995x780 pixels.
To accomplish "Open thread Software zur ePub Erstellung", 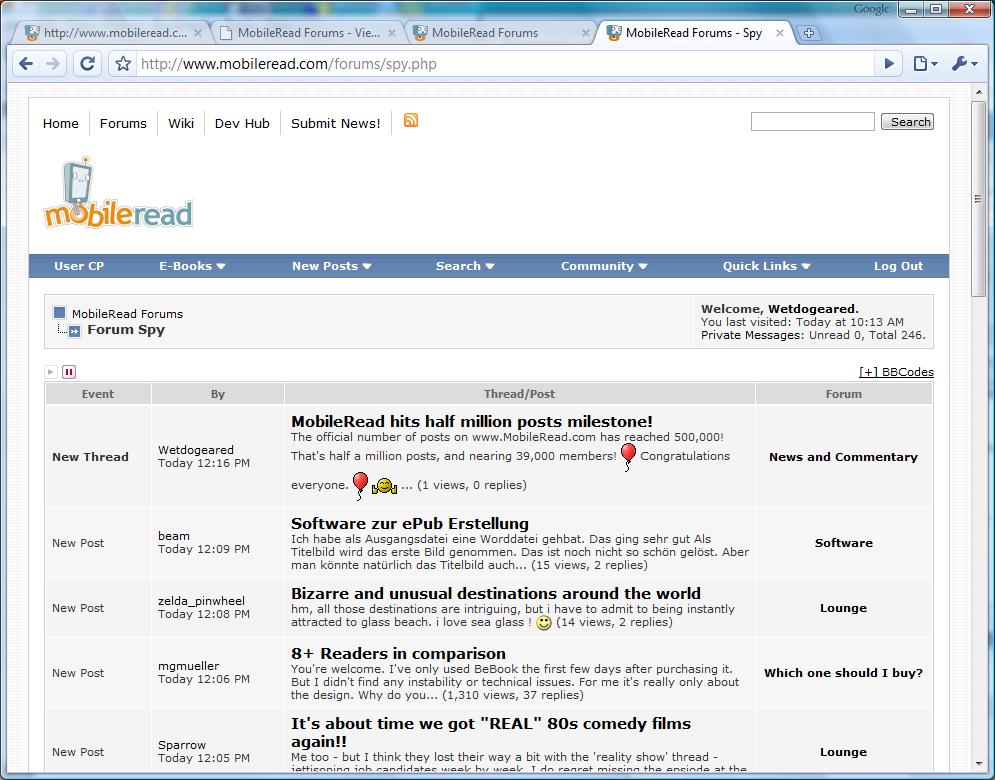I will point(410,524).
